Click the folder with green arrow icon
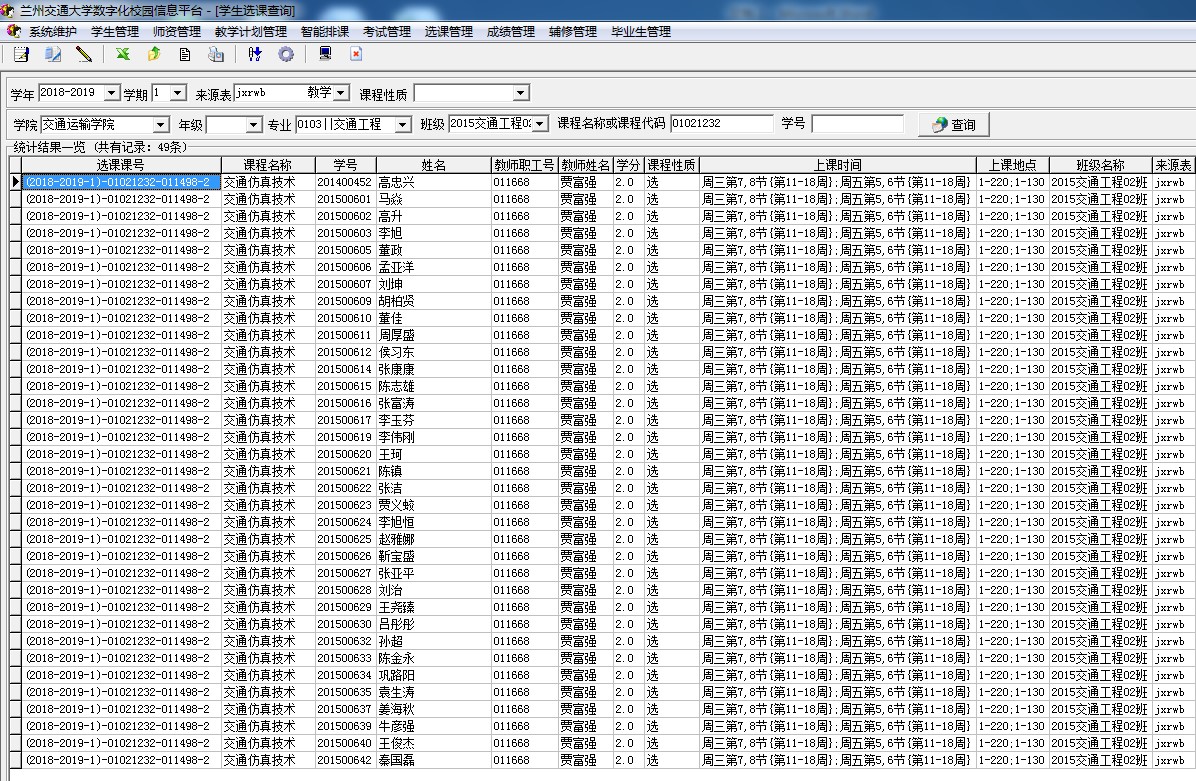Viewport: 1196px width, 781px height. point(153,55)
